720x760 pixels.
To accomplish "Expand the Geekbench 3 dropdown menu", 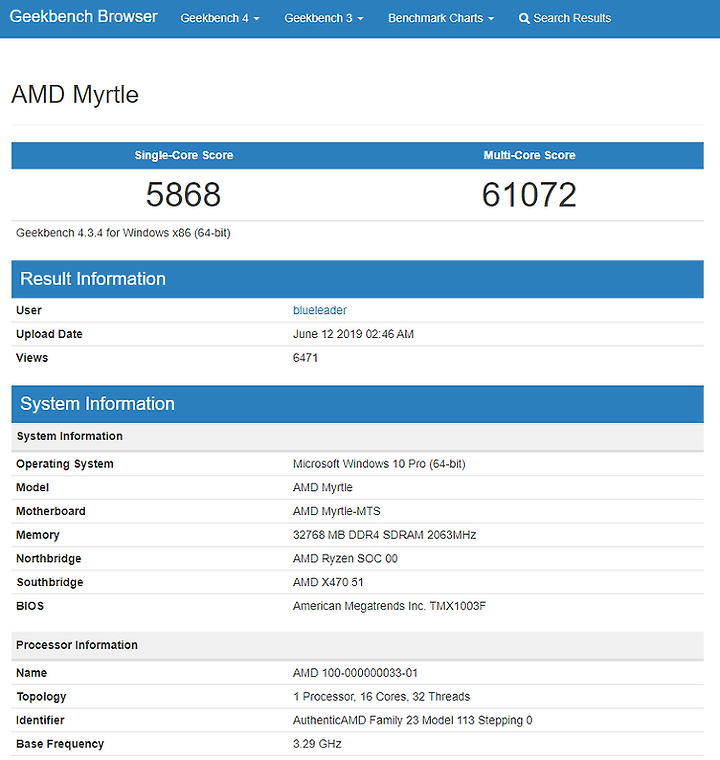I will (323, 18).
